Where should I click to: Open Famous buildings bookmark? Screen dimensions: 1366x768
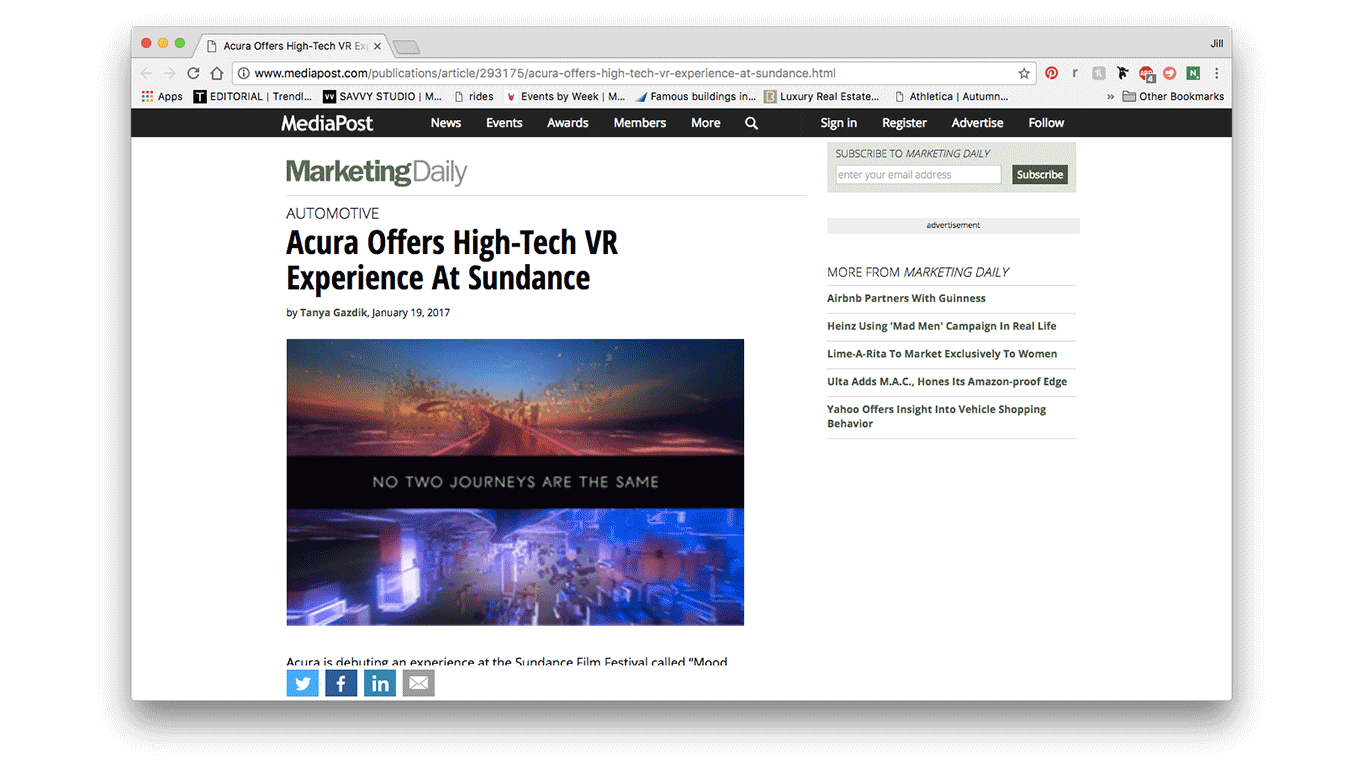[x=696, y=97]
